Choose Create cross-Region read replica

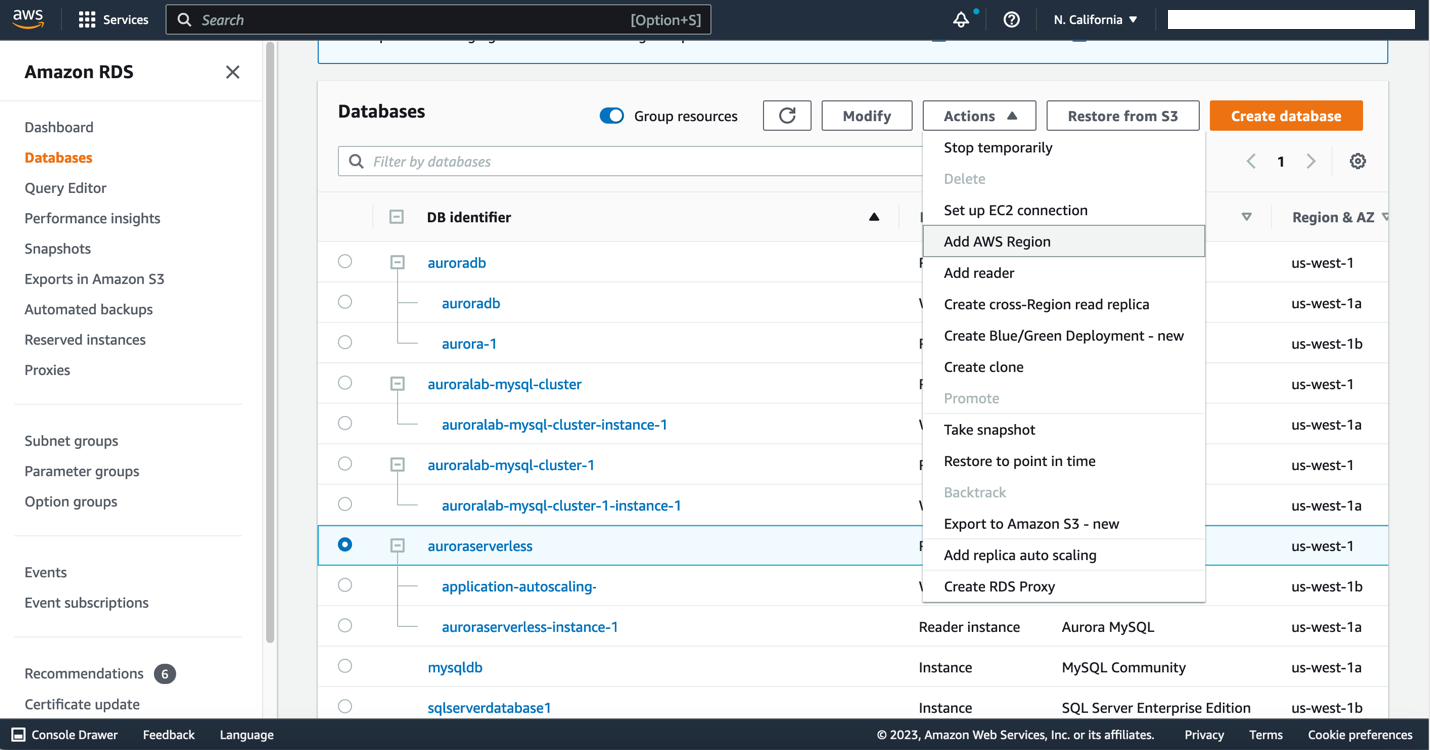(x=1064, y=304)
